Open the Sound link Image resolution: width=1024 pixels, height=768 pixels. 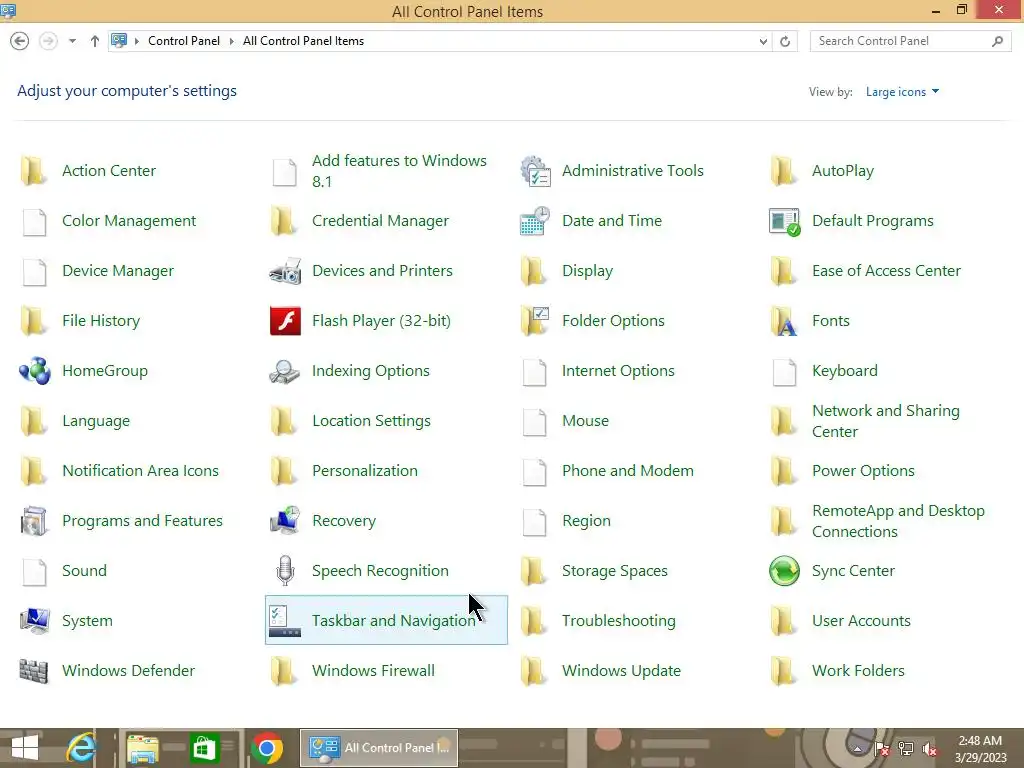[x=84, y=571]
